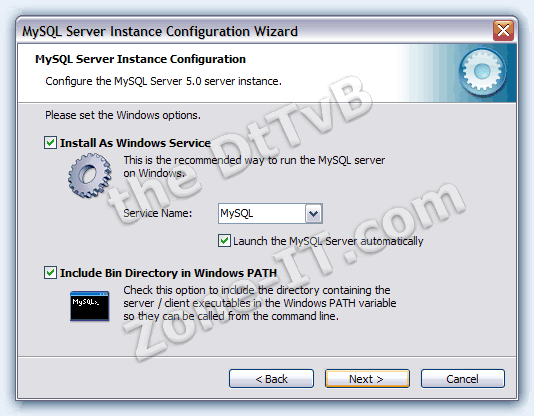Toggle Include Bin Directory in Windows PATH checkbox
Image resolution: width=534 pixels, height=416 pixels.
pyautogui.click(x=50, y=273)
